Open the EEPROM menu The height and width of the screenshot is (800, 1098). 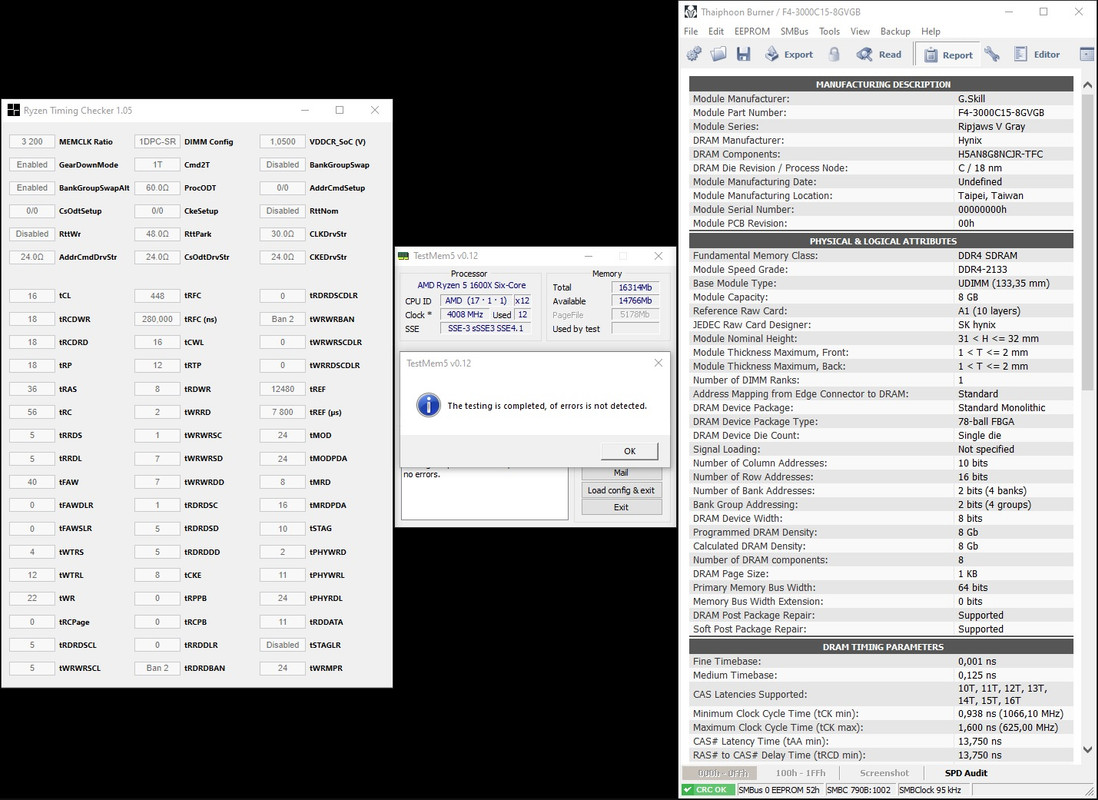click(752, 32)
